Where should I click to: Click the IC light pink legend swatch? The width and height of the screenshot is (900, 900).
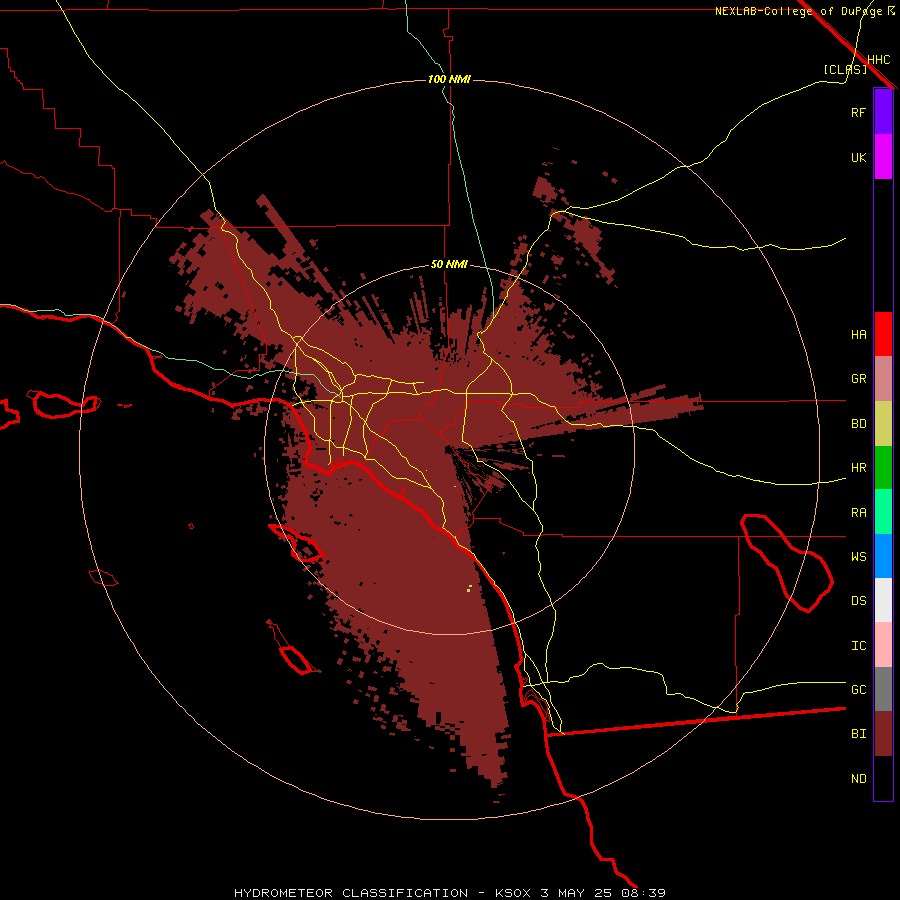[x=883, y=645]
